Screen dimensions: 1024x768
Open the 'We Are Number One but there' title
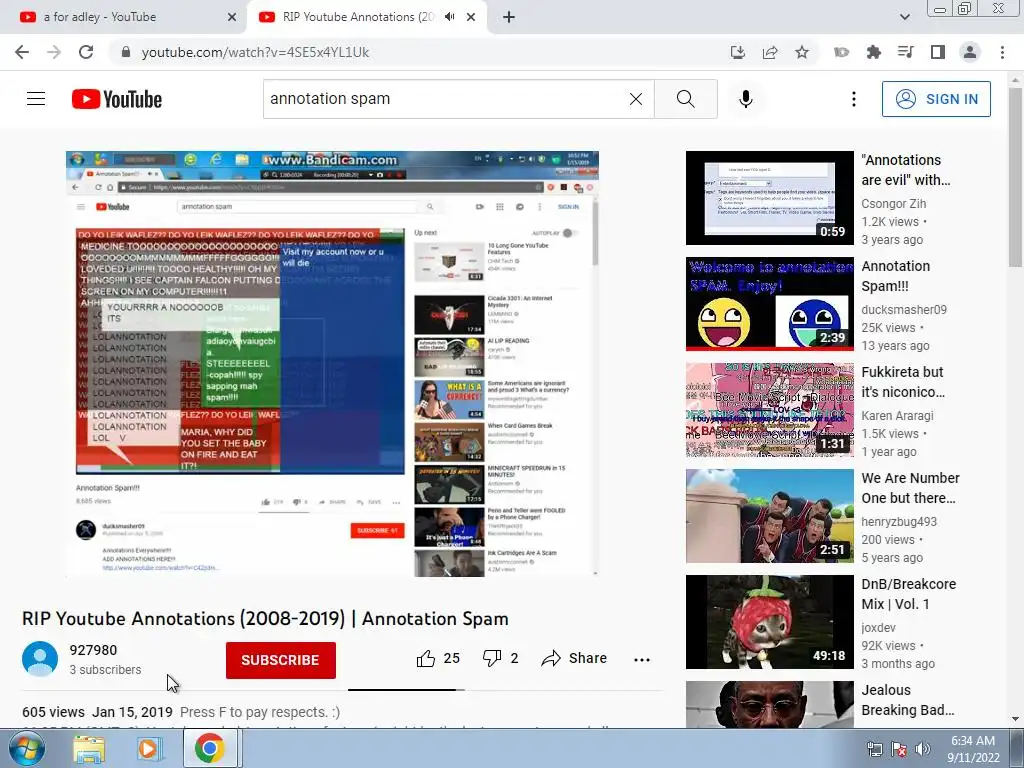pos(910,488)
